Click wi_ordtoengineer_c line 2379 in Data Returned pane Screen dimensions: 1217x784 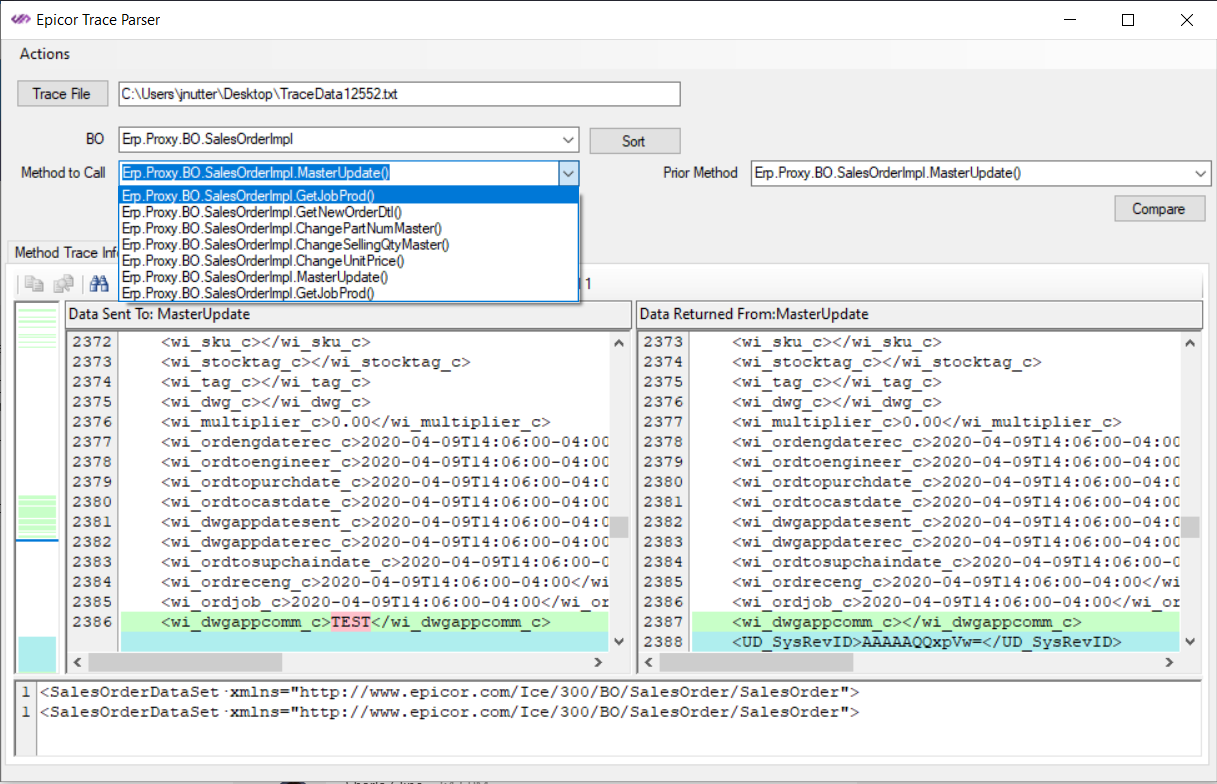pyautogui.click(x=957, y=462)
